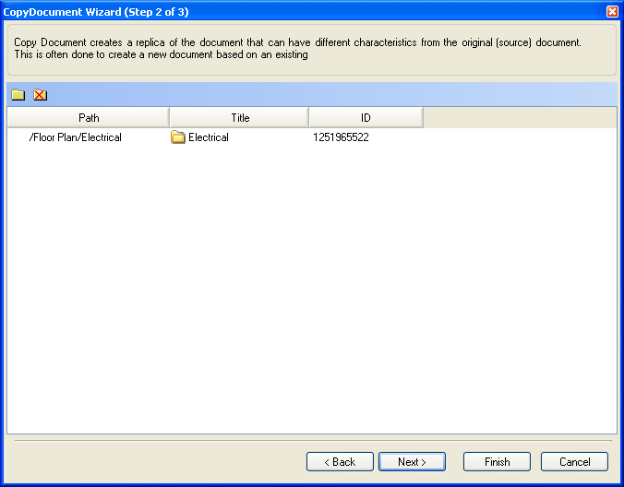This screenshot has height=487, width=624.
Task: Click the remove folder red X icon
Action: click(40, 95)
